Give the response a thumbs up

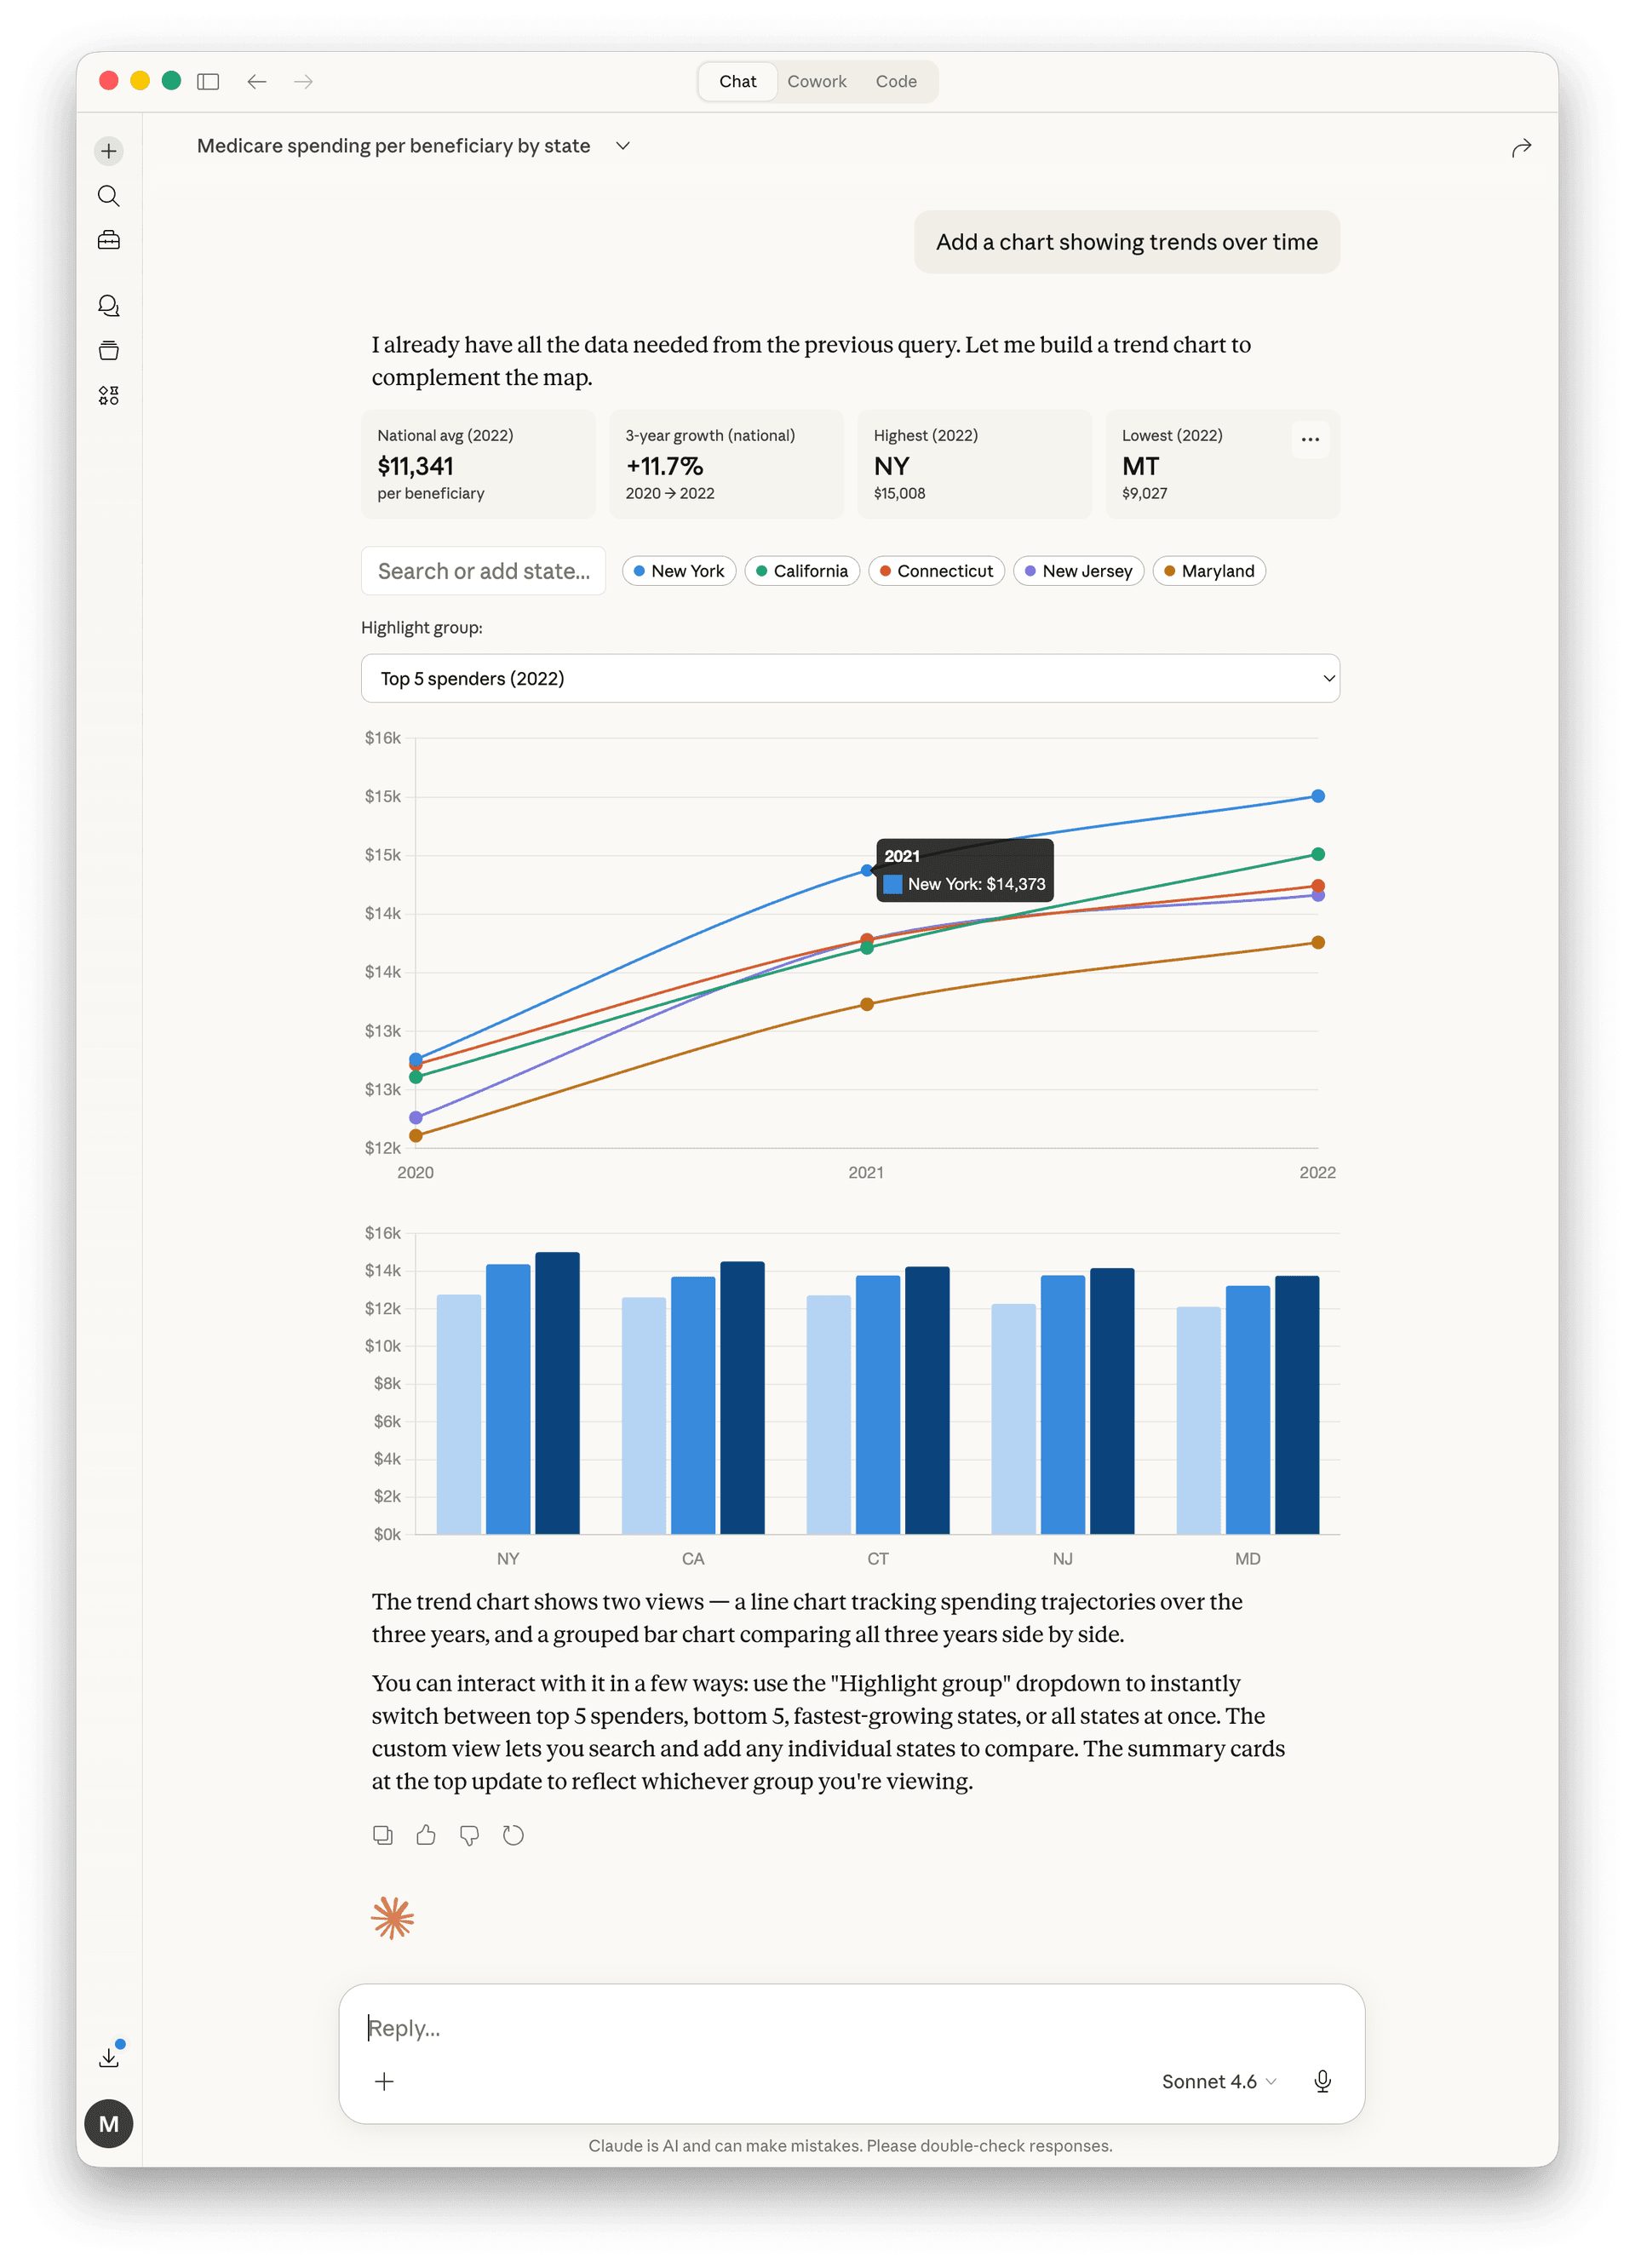click(x=426, y=1835)
